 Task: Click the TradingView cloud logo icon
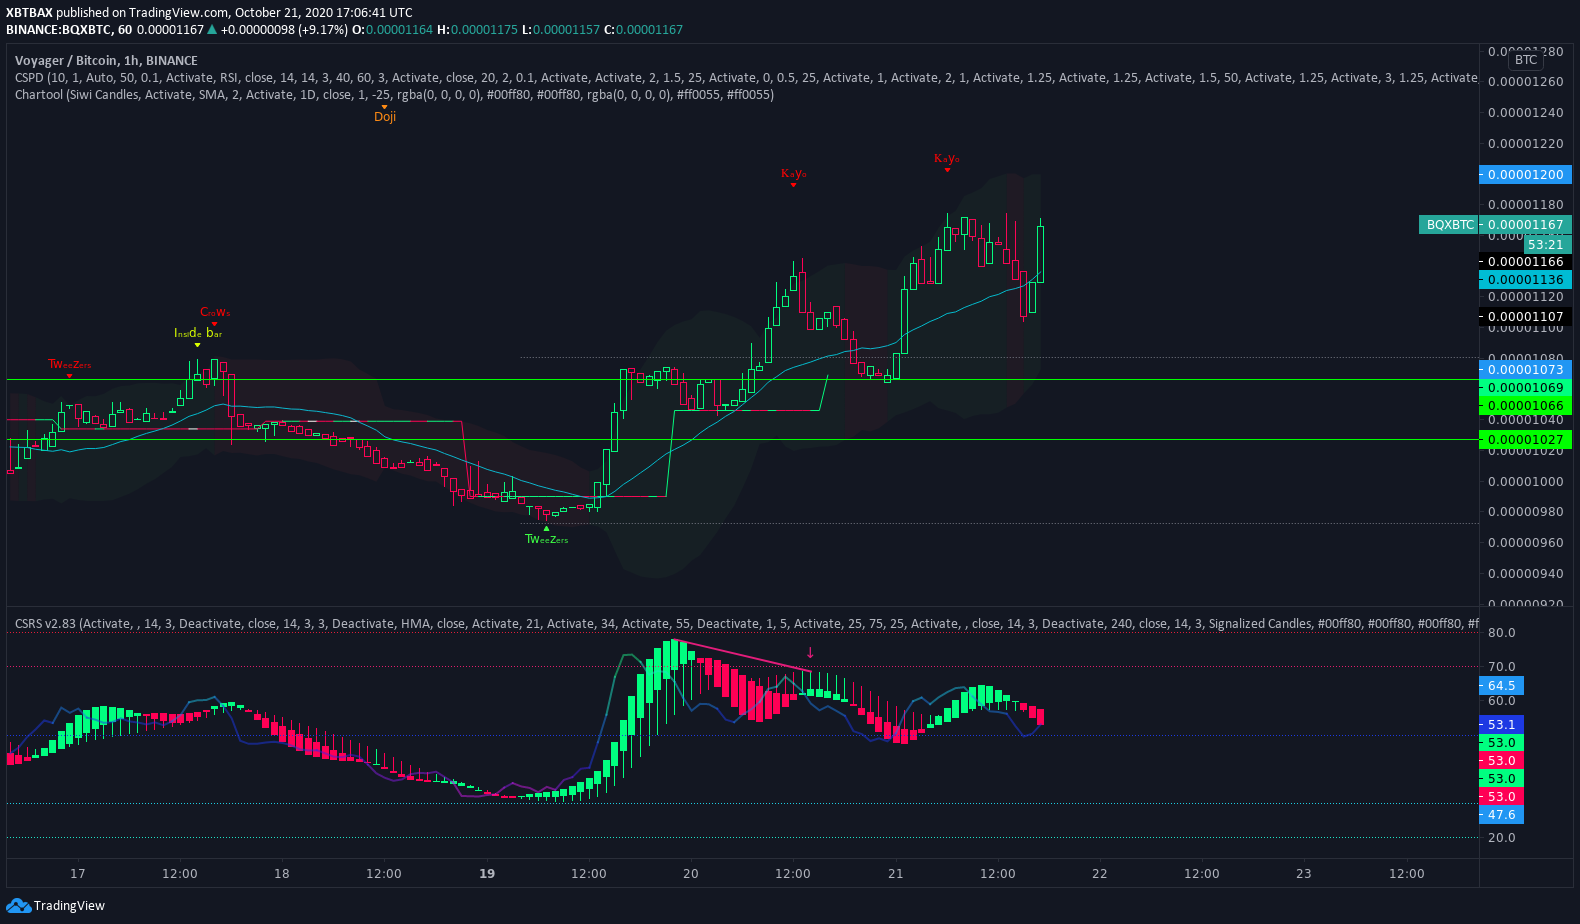click(x=18, y=906)
